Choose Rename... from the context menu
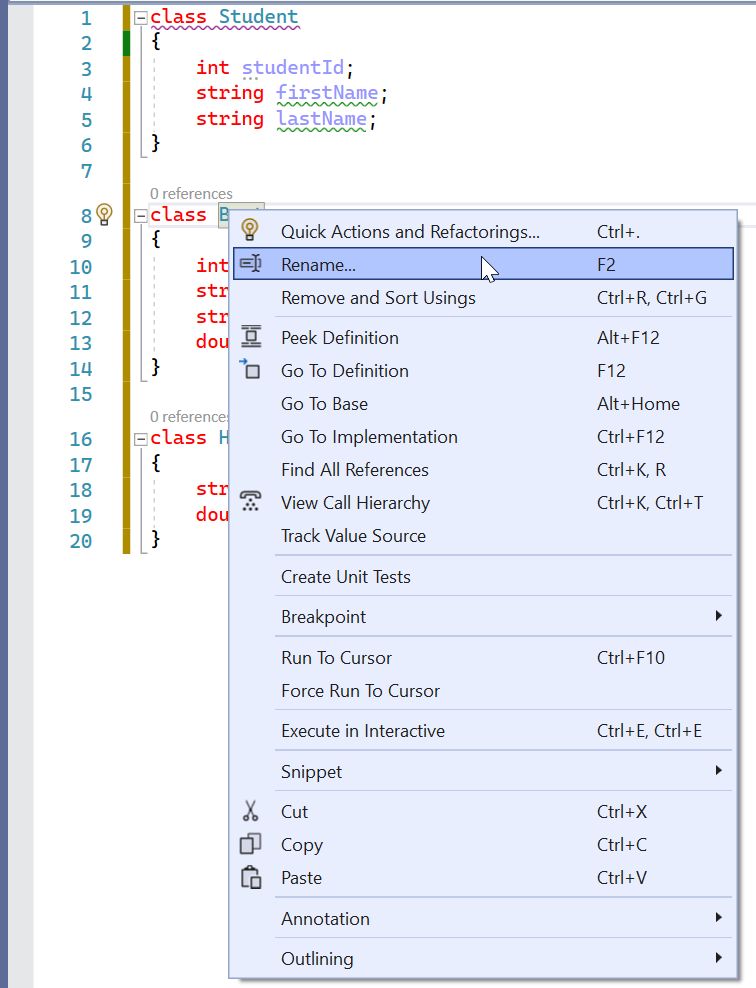756x988 pixels. [483, 264]
